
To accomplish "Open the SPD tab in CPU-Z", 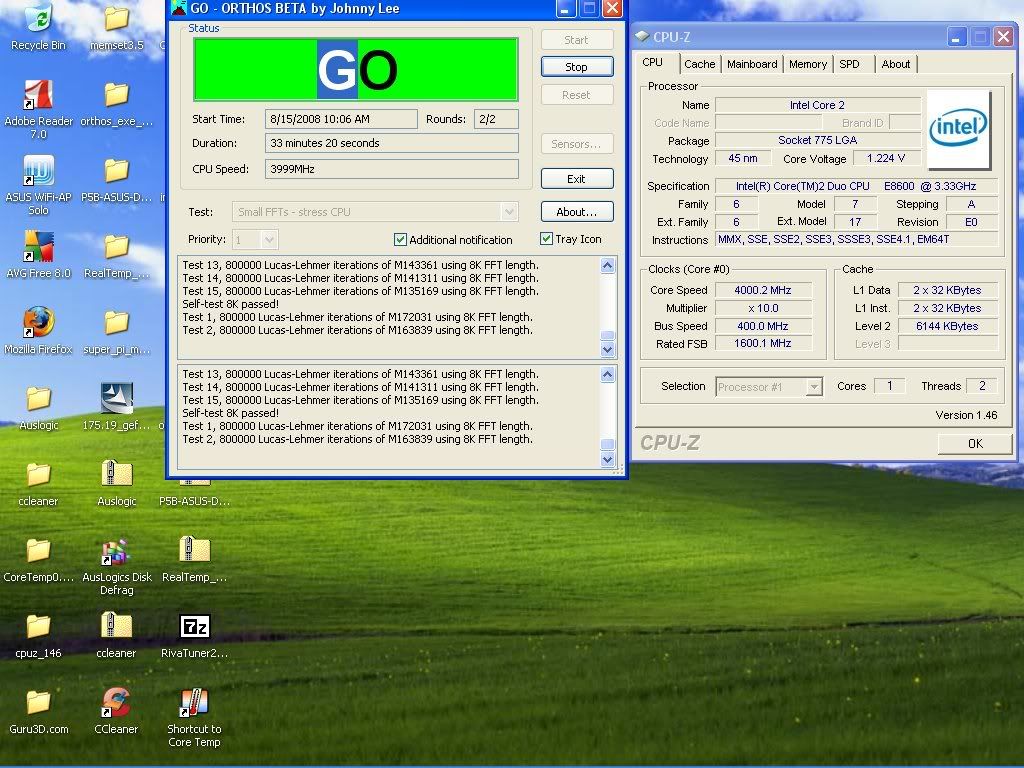I will click(x=850, y=64).
